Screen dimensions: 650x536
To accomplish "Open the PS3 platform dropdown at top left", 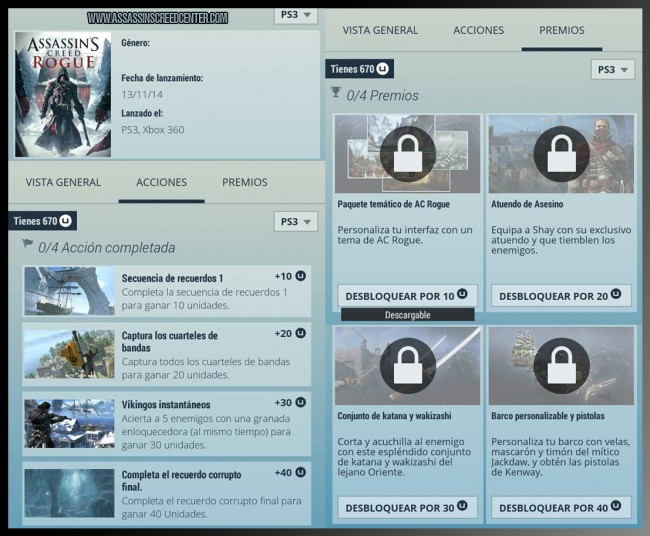I will 295,15.
